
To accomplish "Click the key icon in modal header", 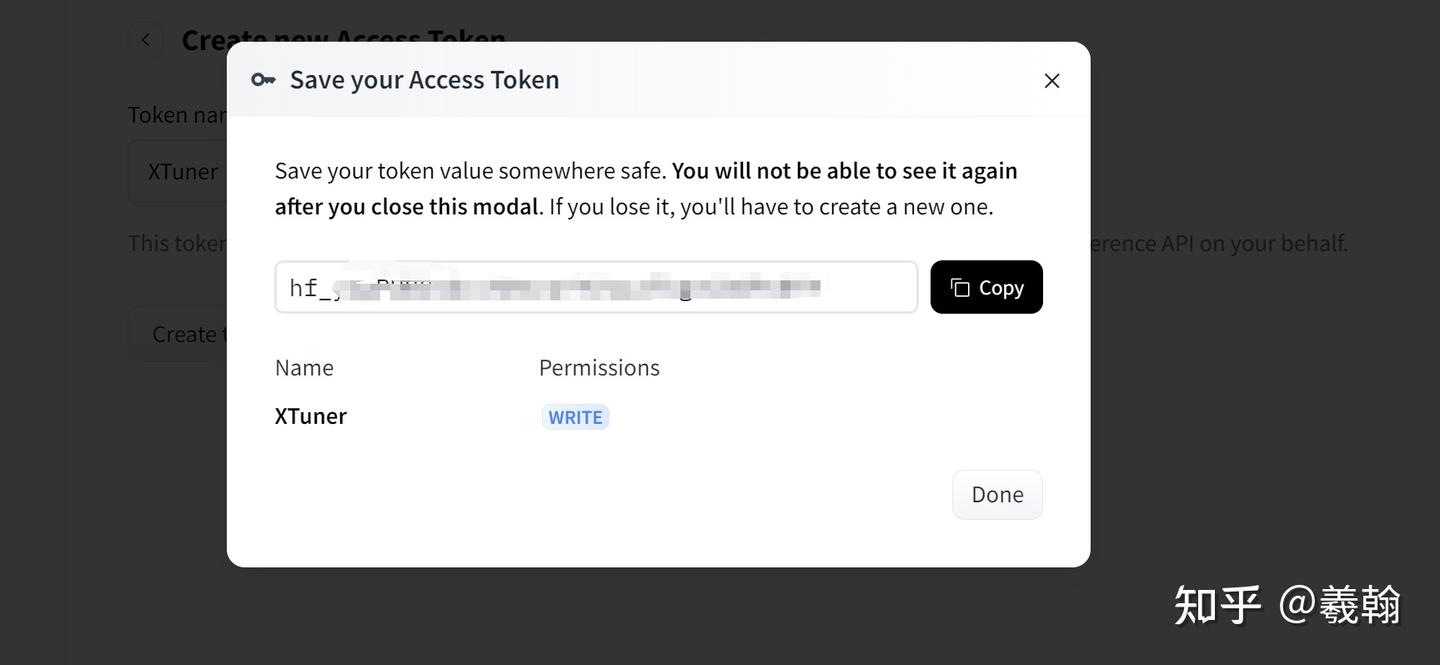I will click(x=263, y=80).
